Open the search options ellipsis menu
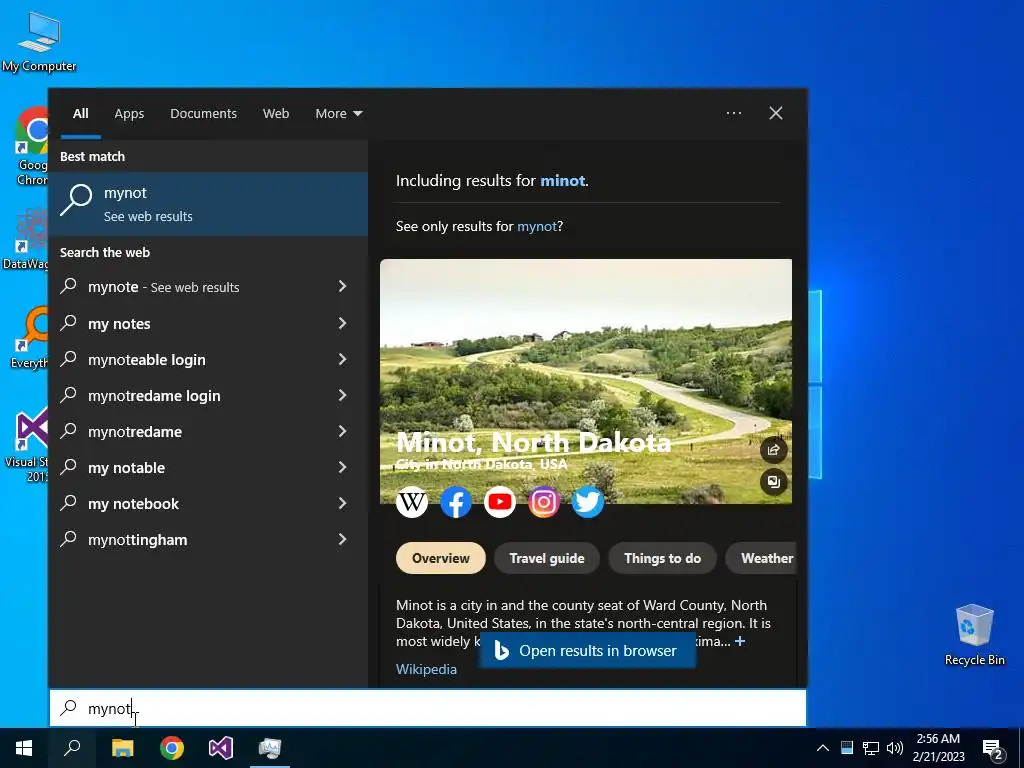The width and height of the screenshot is (1024, 768). [x=734, y=113]
